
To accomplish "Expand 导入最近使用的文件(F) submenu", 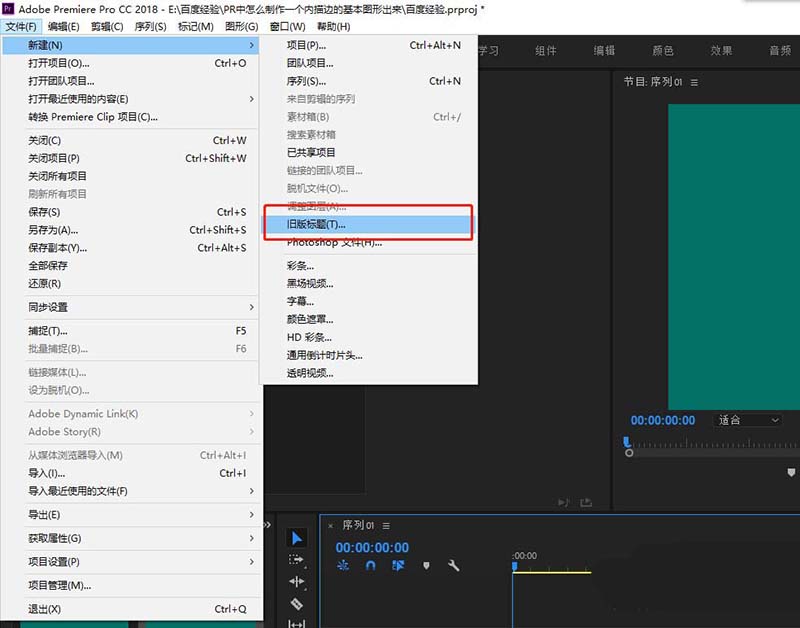I will click(252, 491).
